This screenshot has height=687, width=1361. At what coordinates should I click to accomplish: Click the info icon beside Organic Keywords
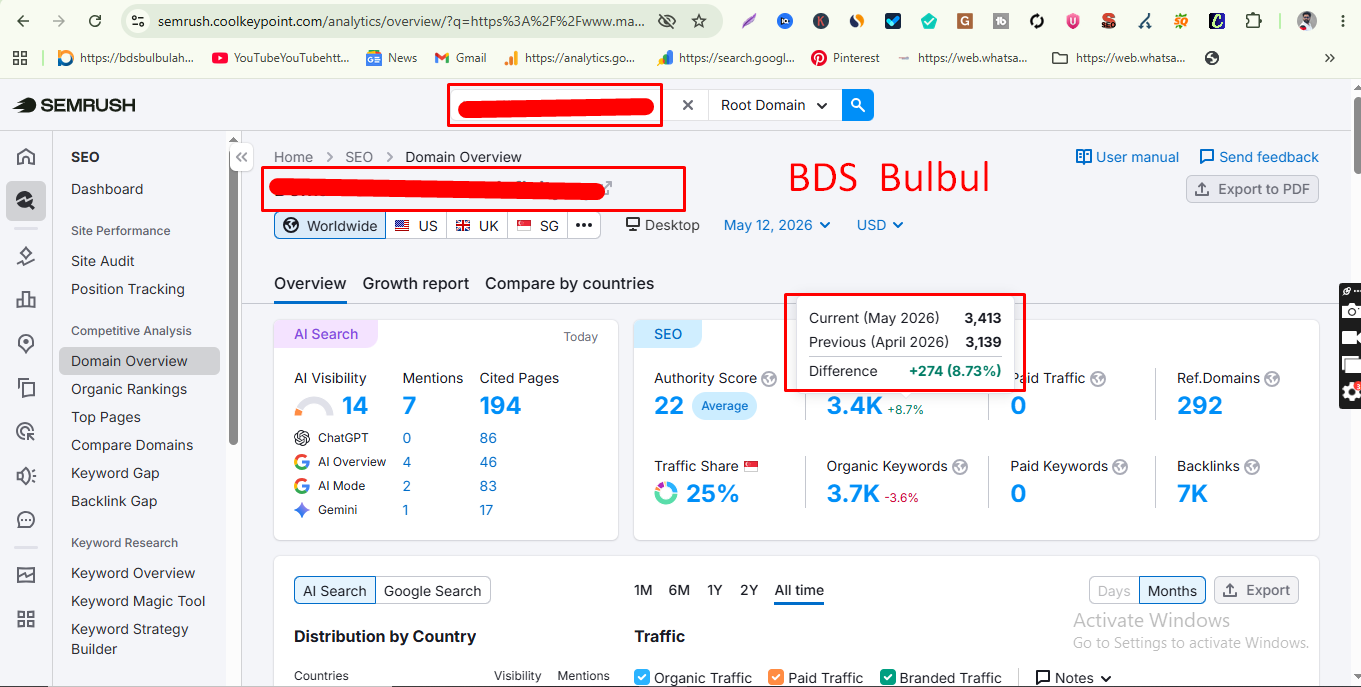pyautogui.click(x=960, y=467)
